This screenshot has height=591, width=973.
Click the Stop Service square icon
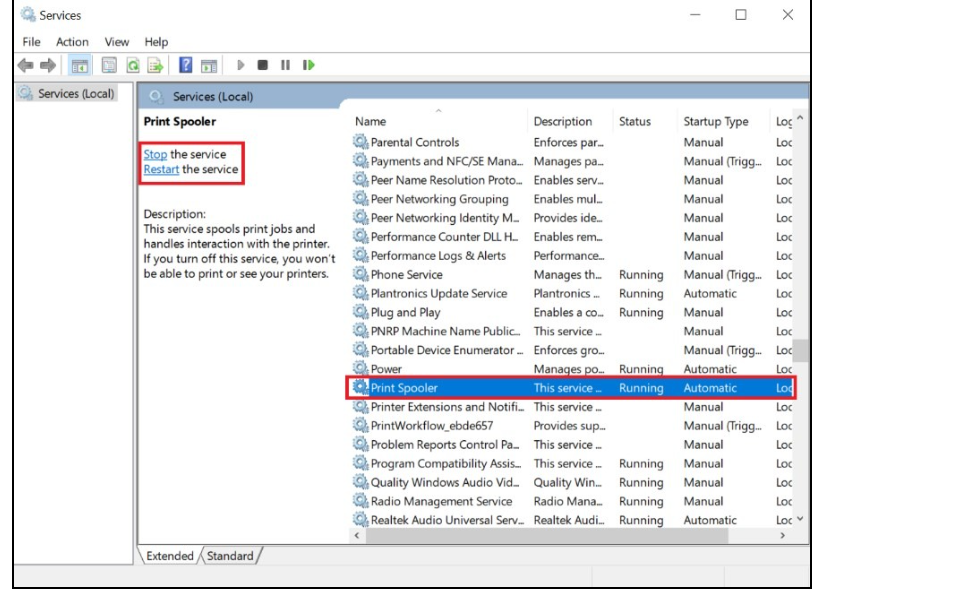(x=262, y=65)
